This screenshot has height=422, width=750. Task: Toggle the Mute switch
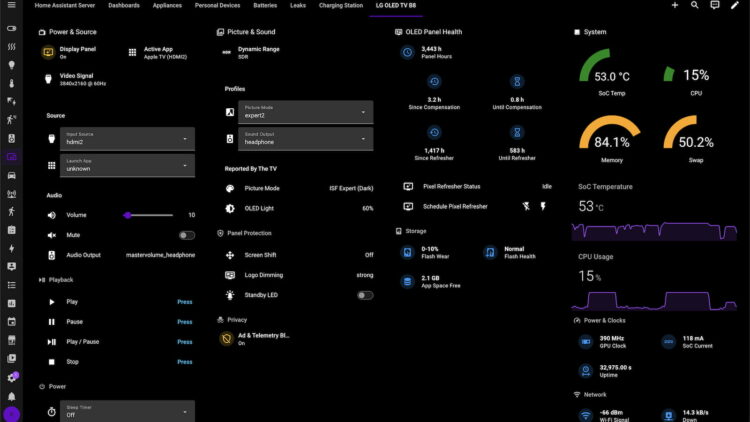[x=187, y=235]
